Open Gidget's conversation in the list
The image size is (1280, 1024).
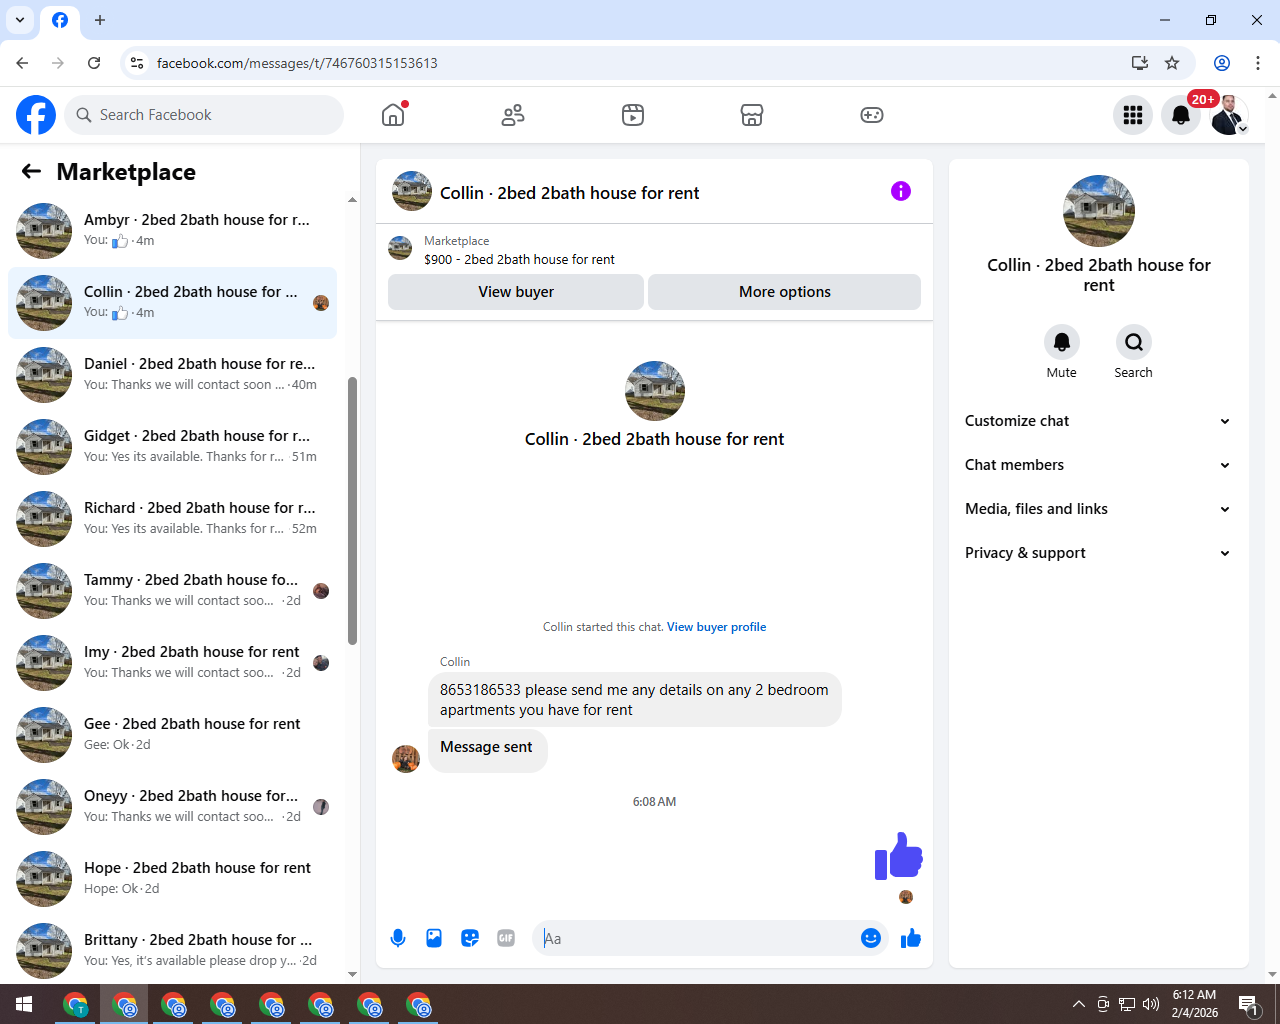tap(172, 447)
